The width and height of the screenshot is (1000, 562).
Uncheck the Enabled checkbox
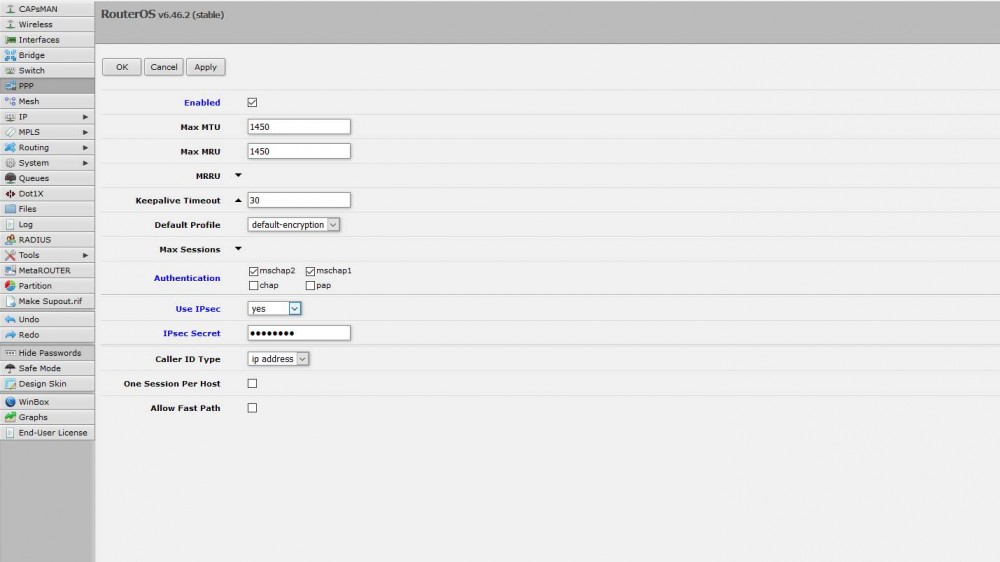(252, 103)
